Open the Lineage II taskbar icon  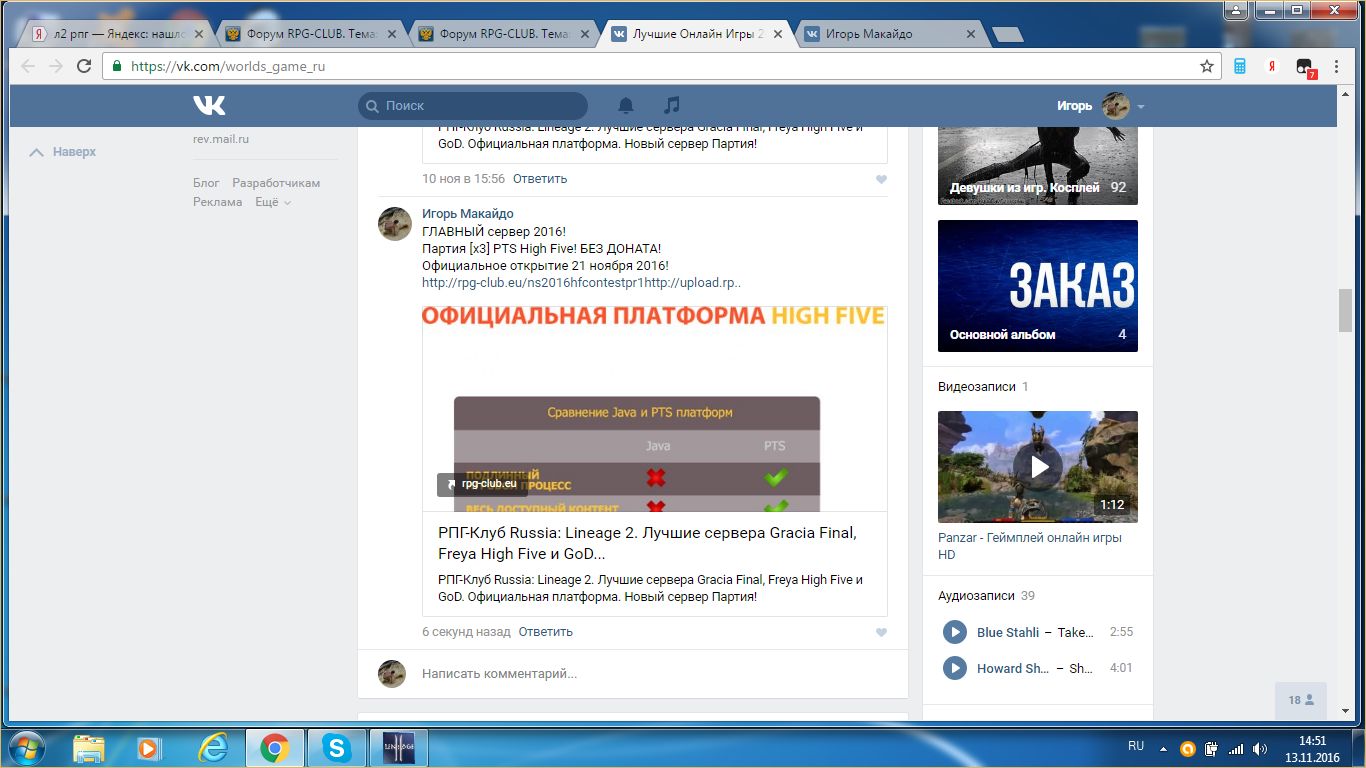click(x=399, y=747)
